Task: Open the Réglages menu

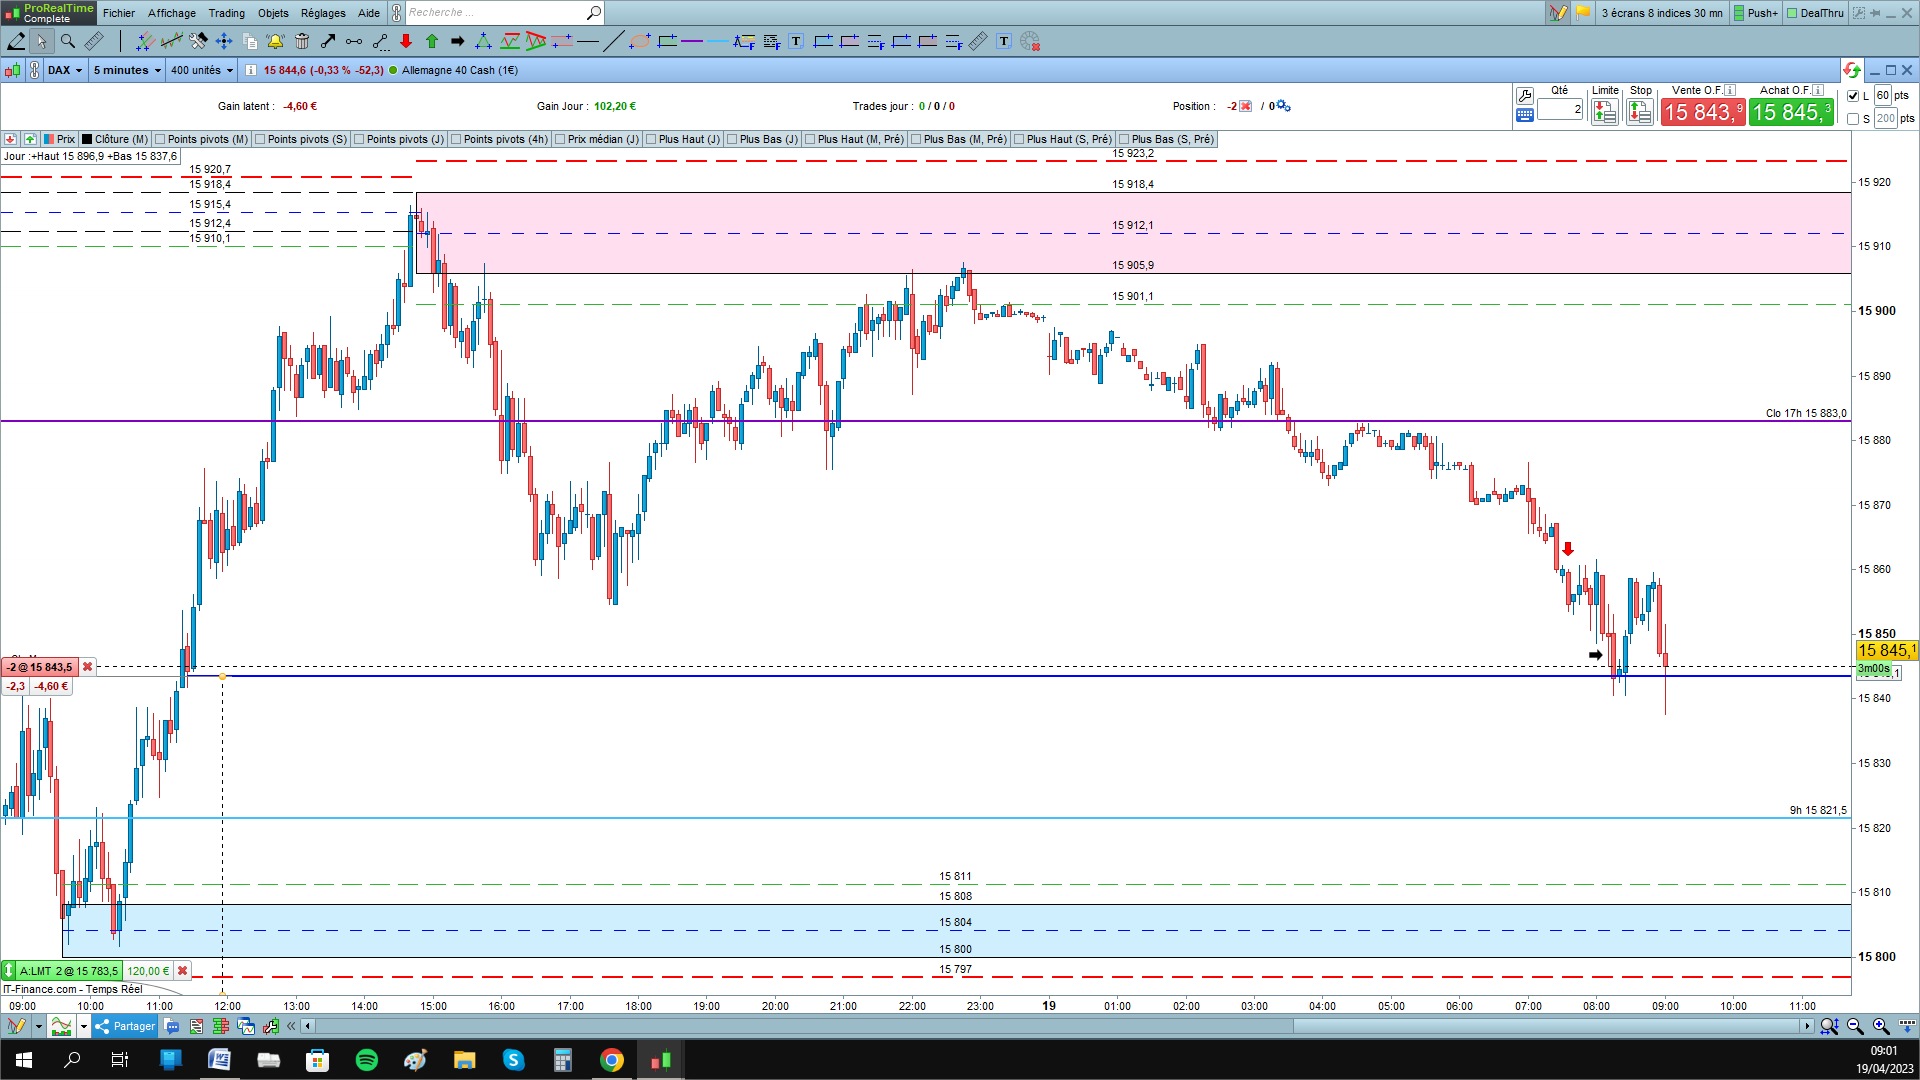Action: coord(323,13)
